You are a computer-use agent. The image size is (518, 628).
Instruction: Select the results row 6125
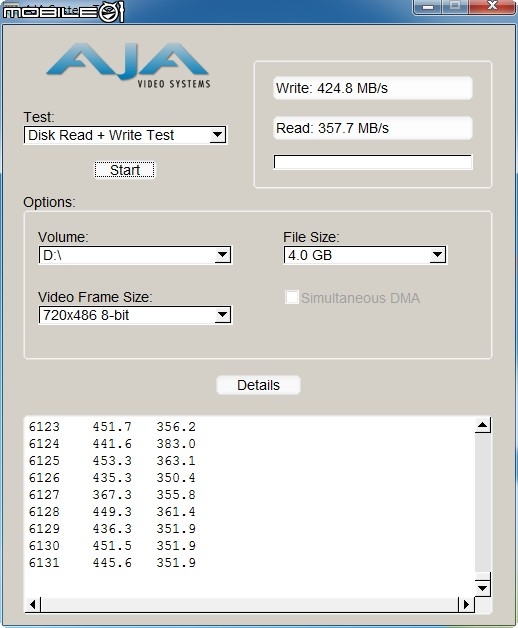(112, 461)
